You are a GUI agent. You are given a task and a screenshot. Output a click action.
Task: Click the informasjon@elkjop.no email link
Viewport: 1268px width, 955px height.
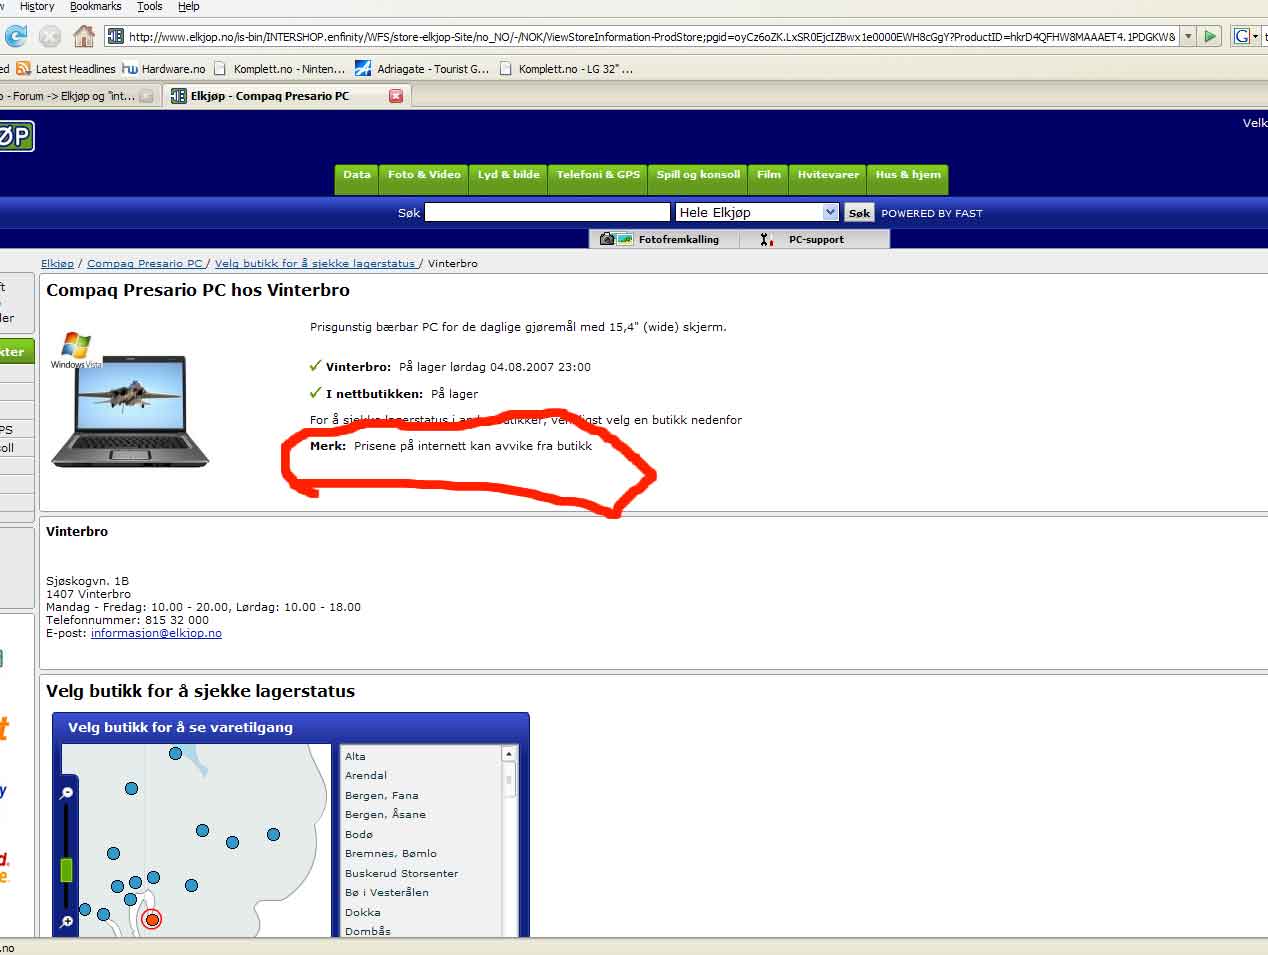click(x=156, y=633)
